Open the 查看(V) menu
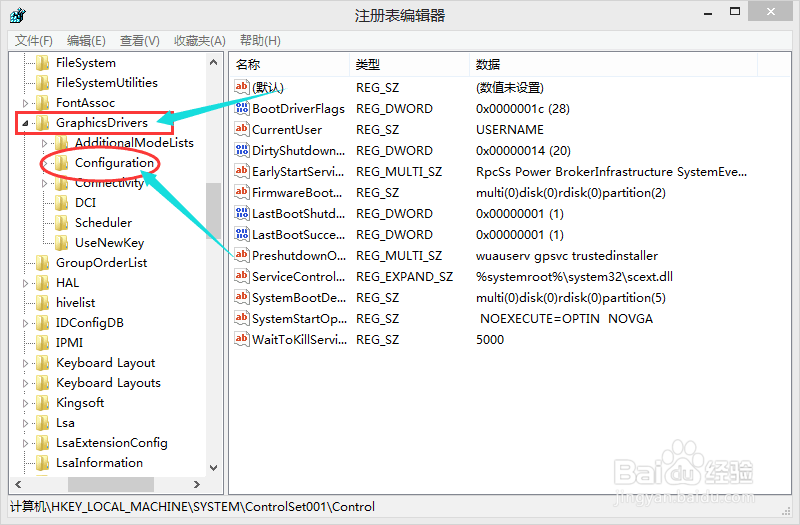The width and height of the screenshot is (800, 525). pos(140,40)
